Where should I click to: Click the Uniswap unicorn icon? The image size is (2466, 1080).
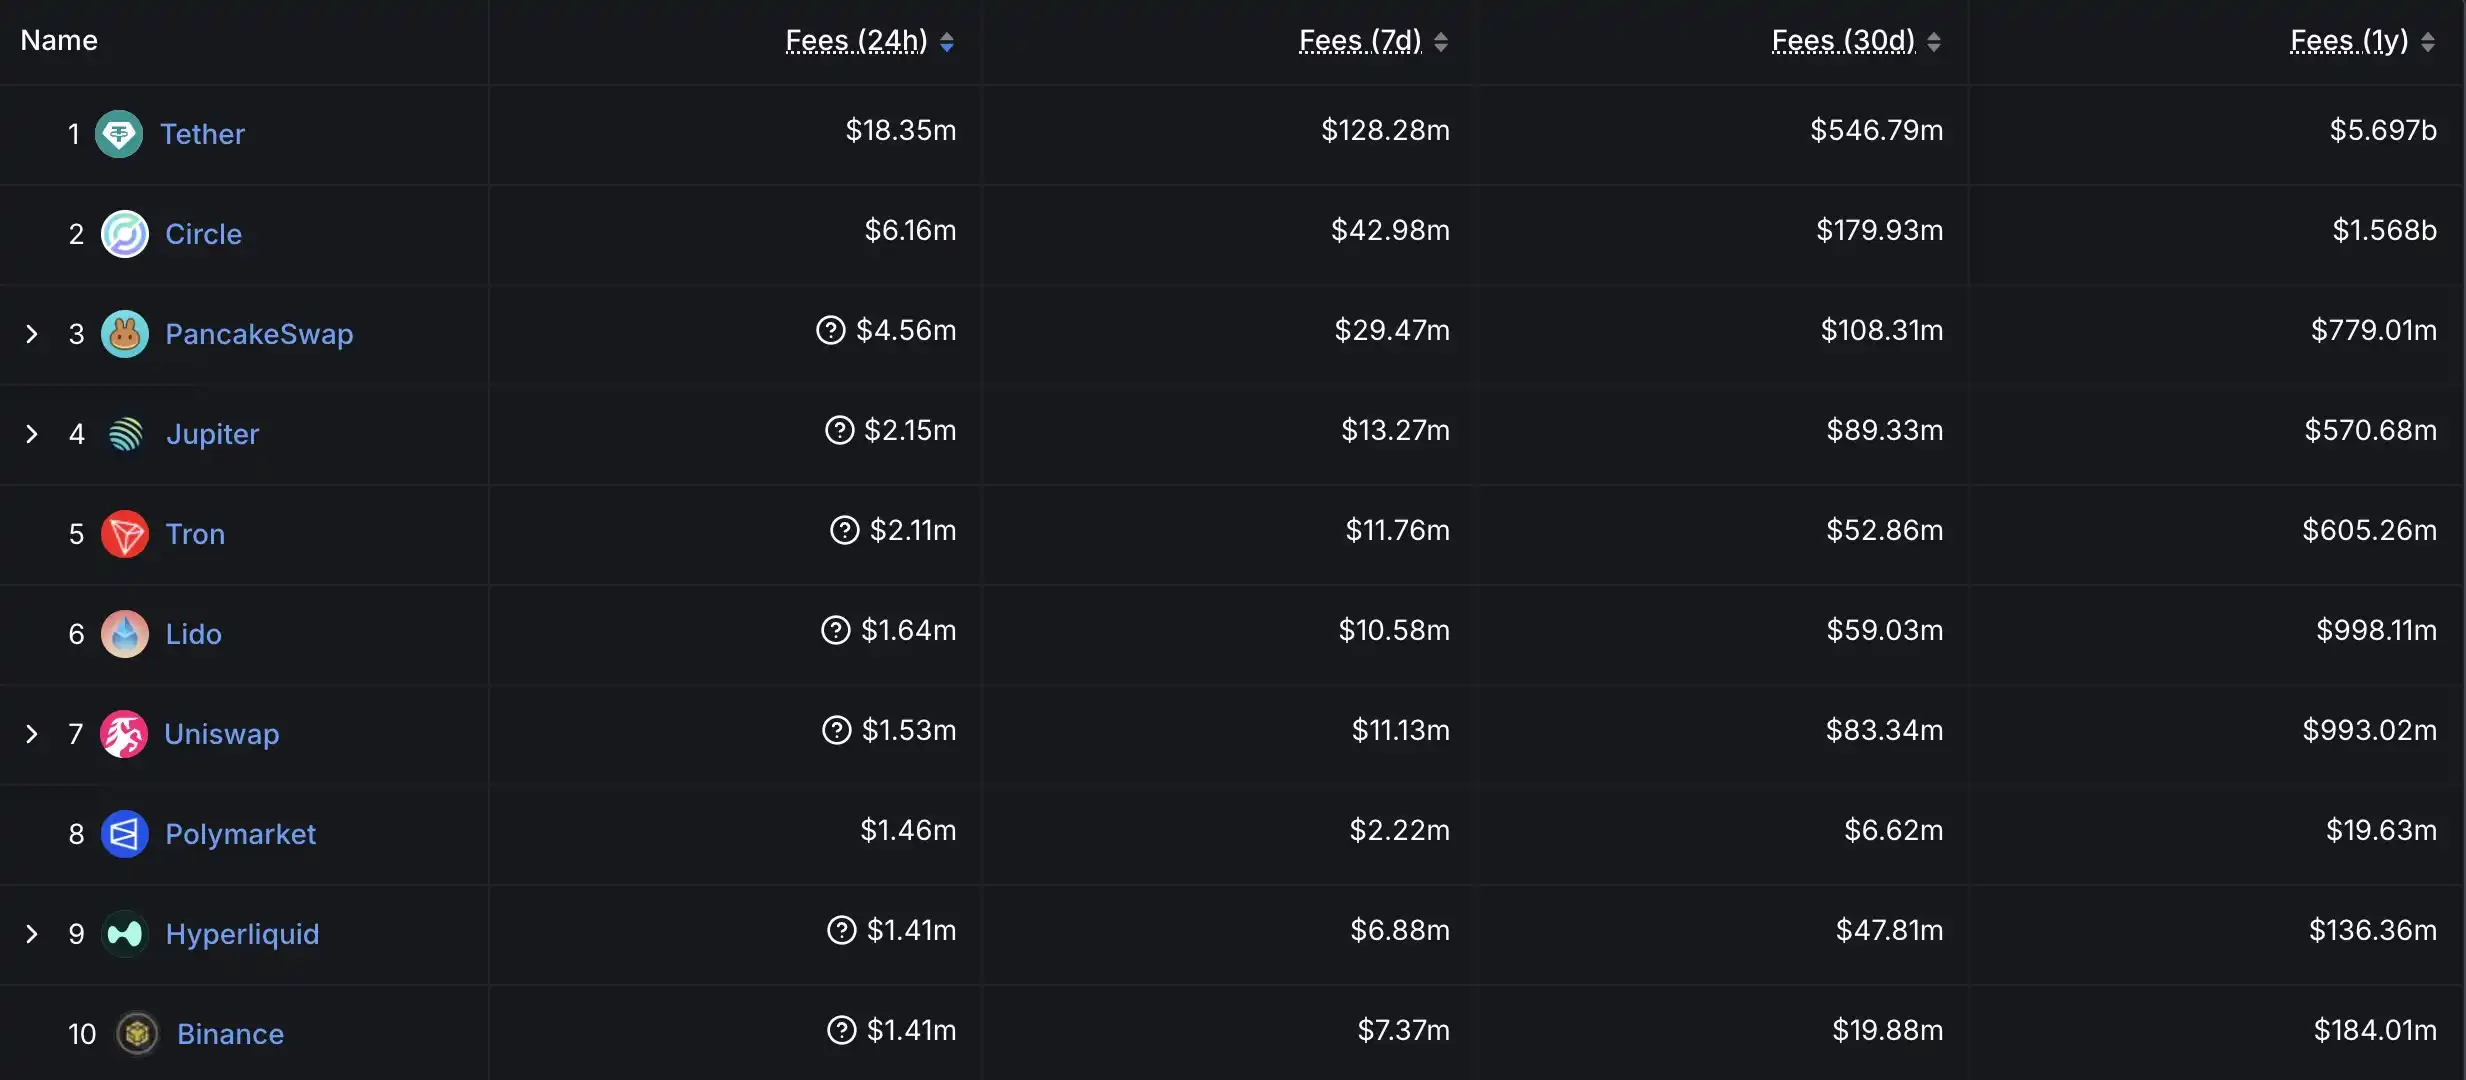click(x=124, y=734)
